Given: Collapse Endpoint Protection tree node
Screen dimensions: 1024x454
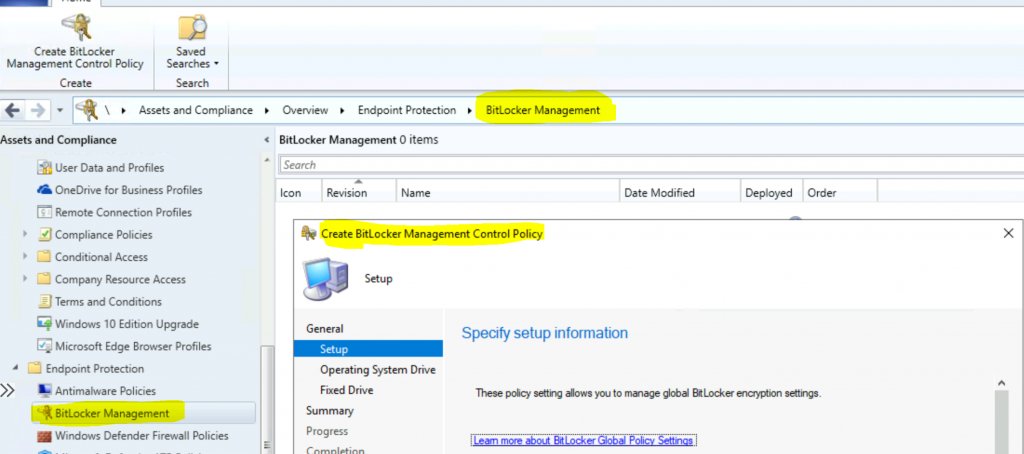Looking at the screenshot, I should pos(15,368).
